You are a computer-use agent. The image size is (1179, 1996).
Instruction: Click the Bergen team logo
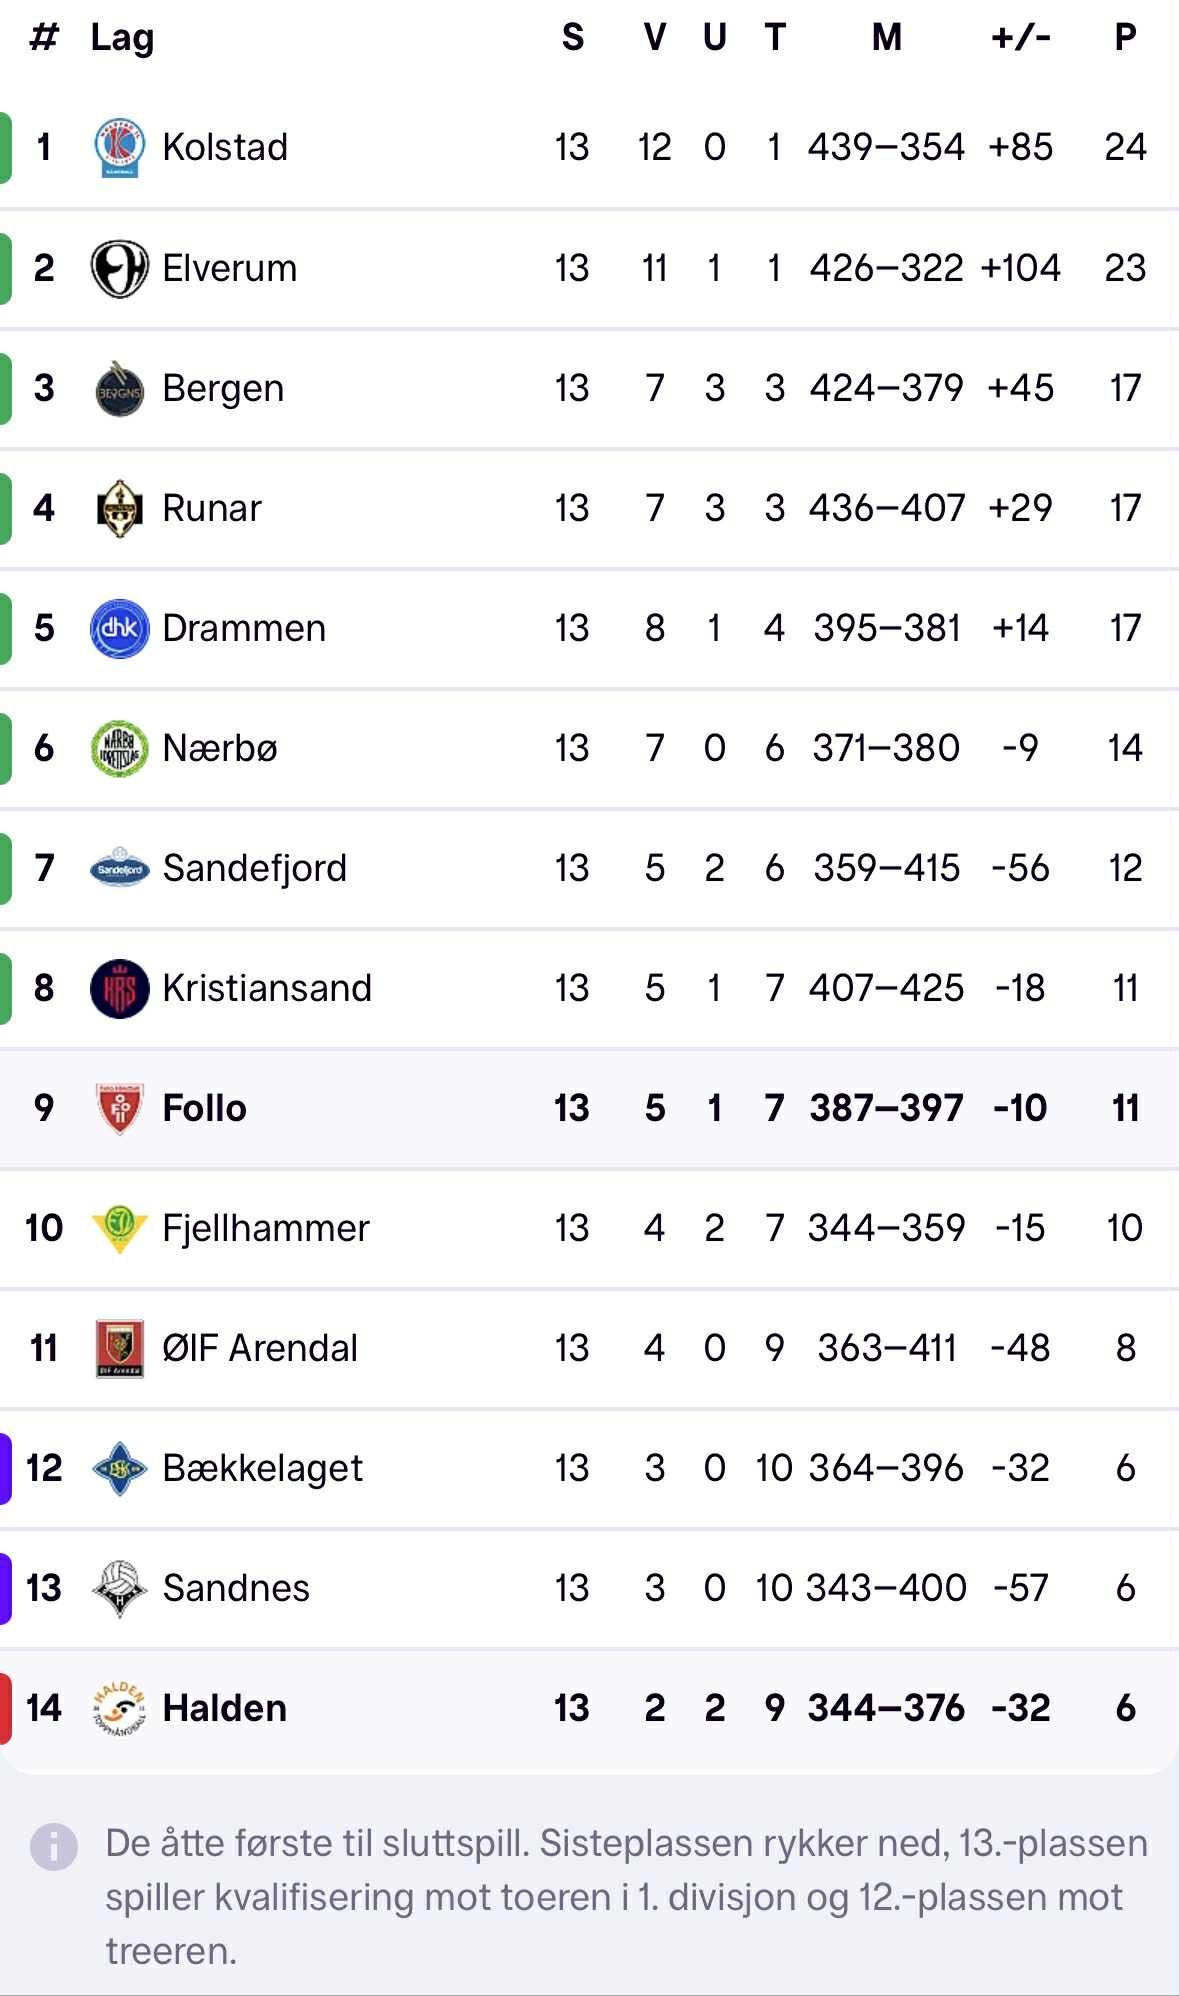(120, 388)
